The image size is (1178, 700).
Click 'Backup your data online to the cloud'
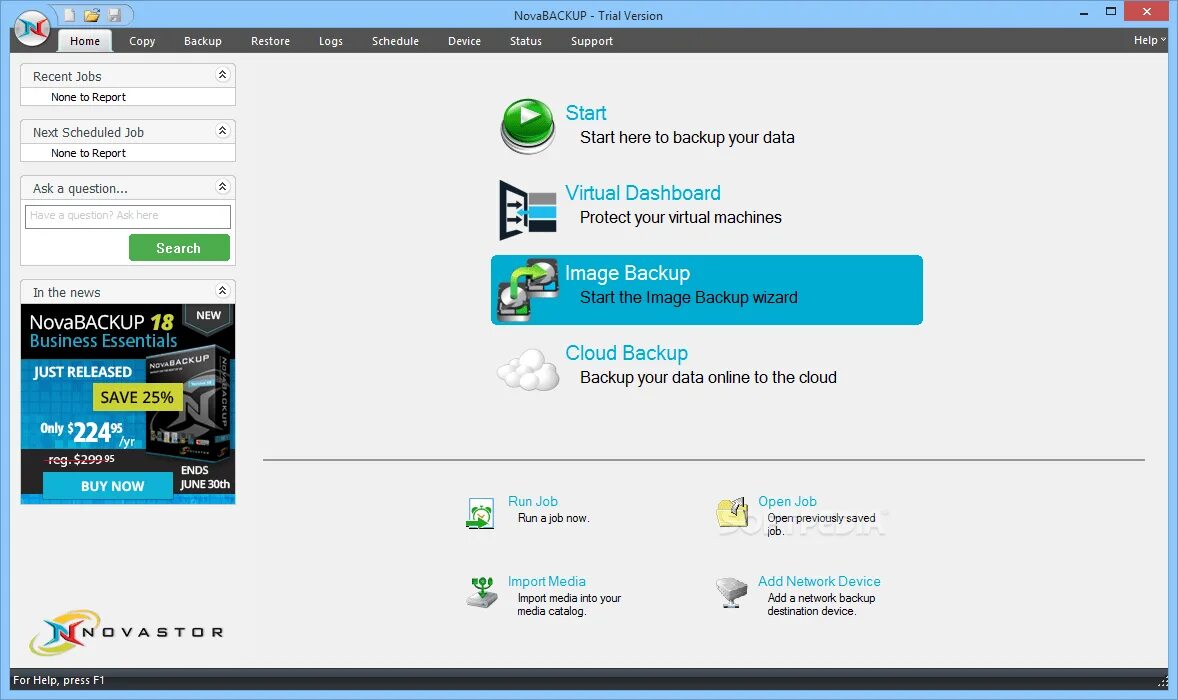[708, 377]
